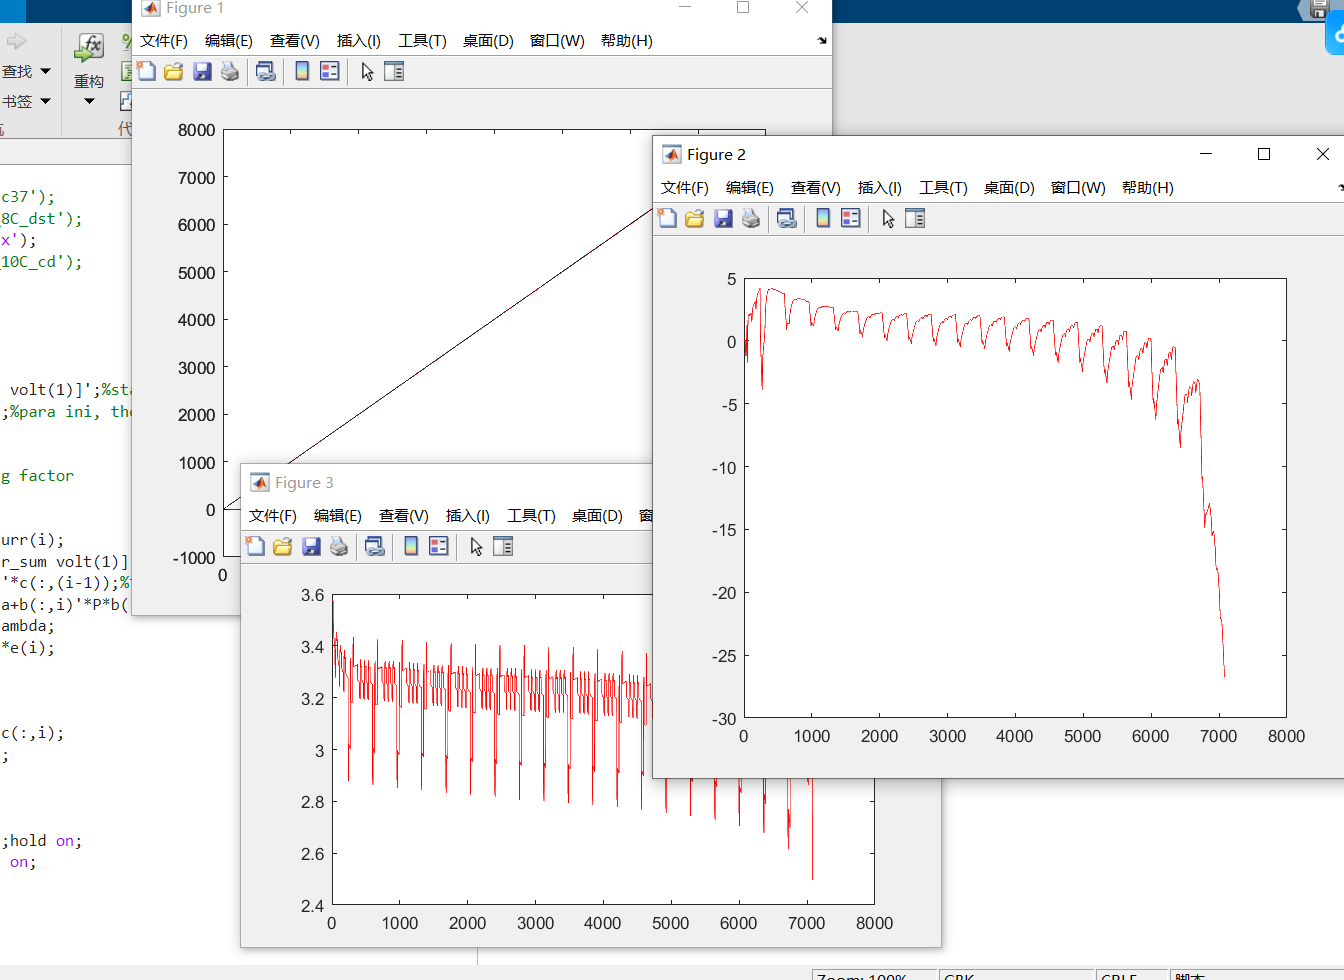This screenshot has width=1344, height=980.
Task: Open the 工具(T) menu in Figure 2
Action: [943, 187]
